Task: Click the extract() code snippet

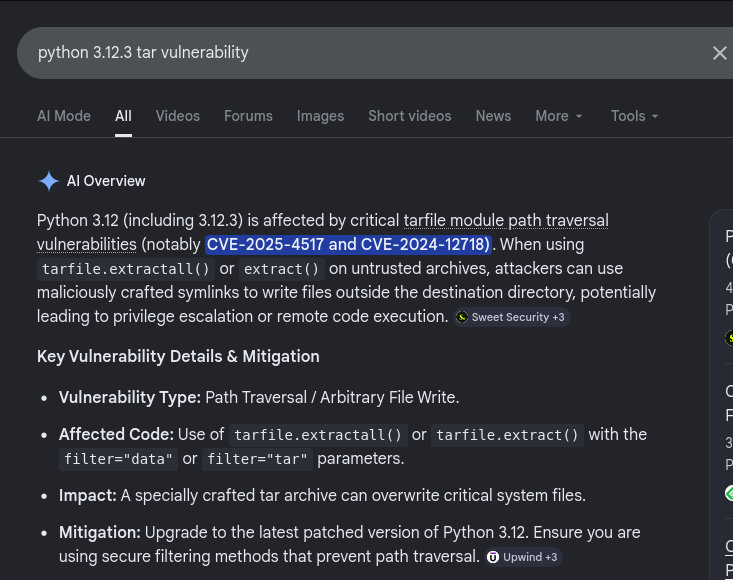Action: coord(281,269)
